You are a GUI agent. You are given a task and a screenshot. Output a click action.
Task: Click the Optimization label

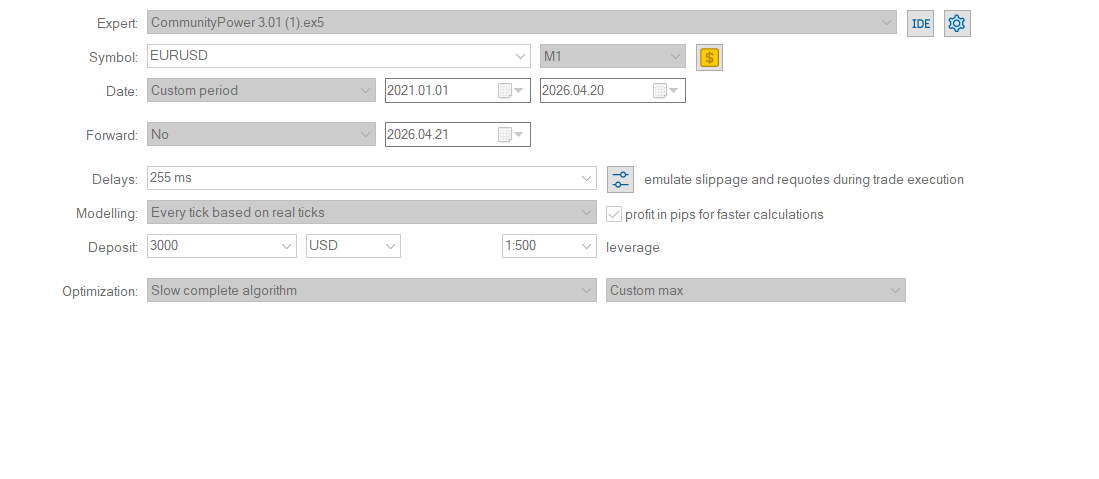click(x=100, y=292)
